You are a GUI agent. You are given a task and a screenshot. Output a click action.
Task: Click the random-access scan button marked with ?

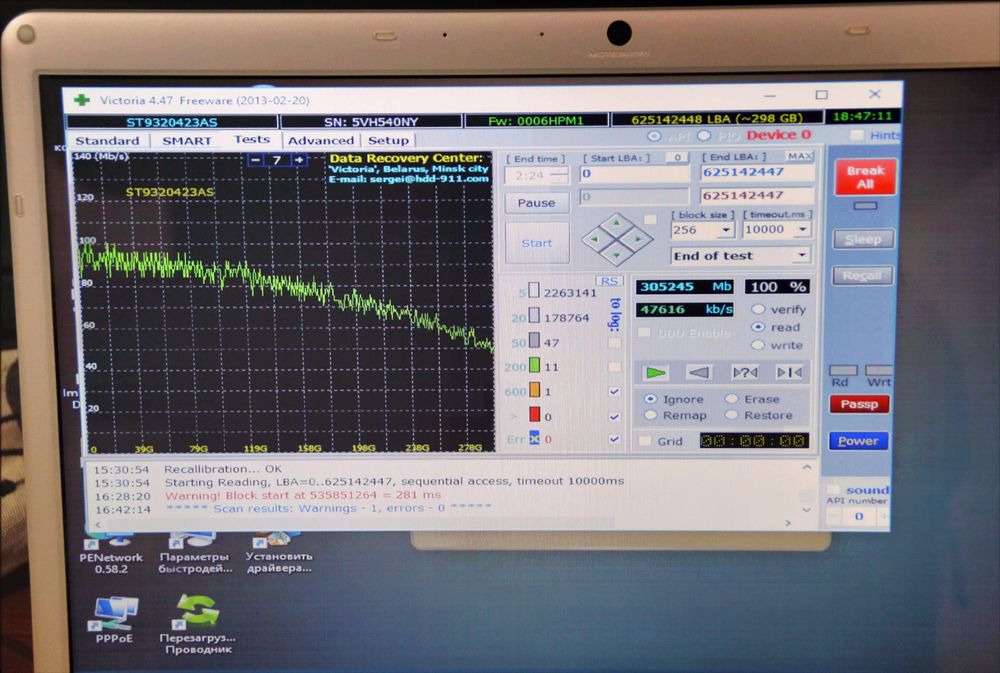pyautogui.click(x=744, y=373)
